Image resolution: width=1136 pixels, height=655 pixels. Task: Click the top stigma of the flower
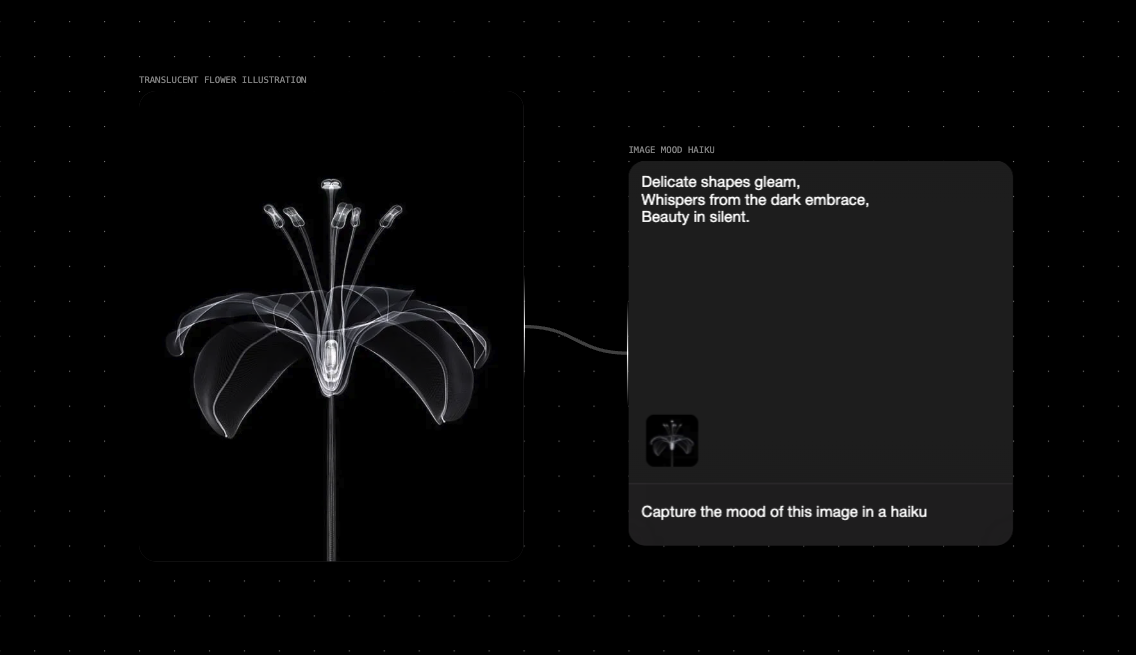pyautogui.click(x=331, y=184)
